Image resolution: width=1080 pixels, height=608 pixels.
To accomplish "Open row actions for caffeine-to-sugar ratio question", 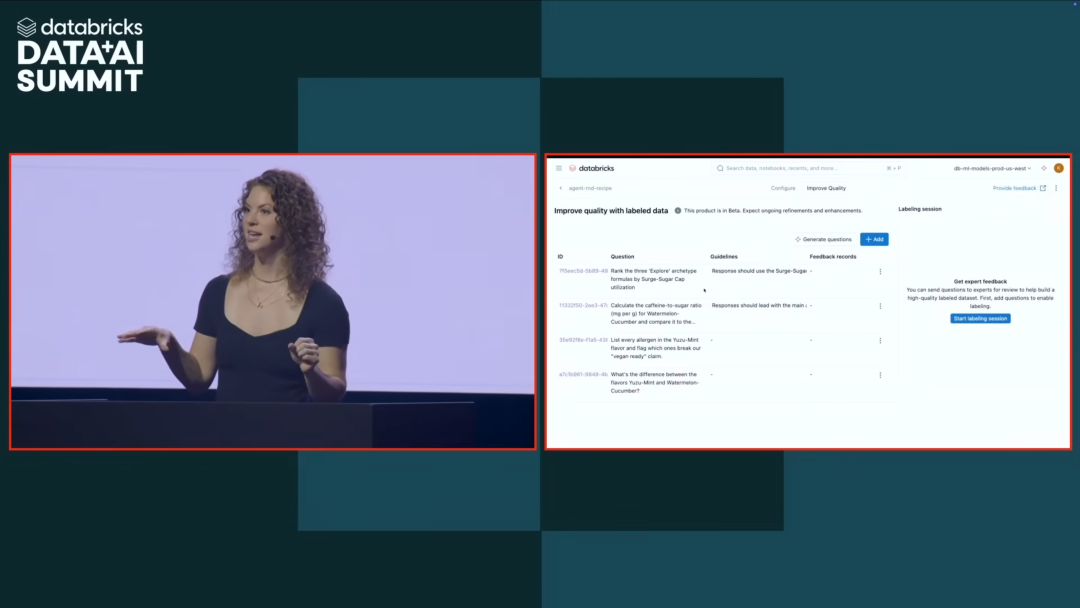I will coord(880,306).
